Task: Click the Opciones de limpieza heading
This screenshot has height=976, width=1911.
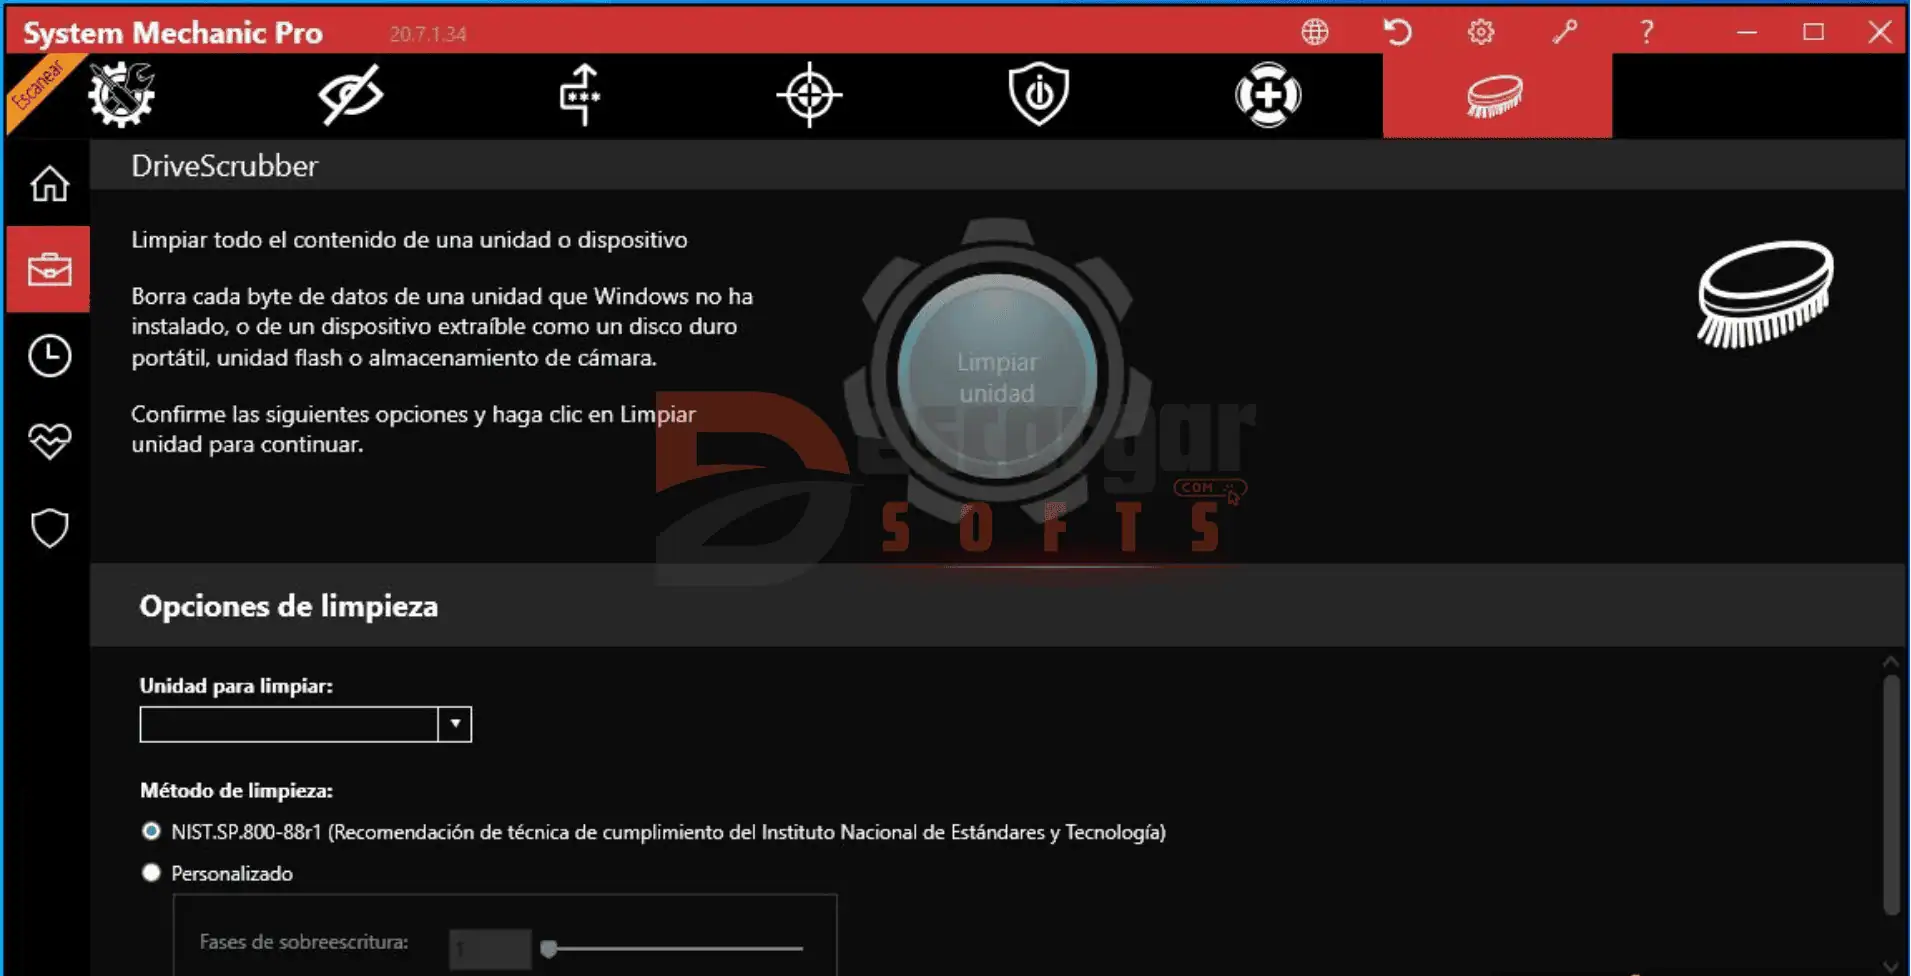Action: point(288,606)
